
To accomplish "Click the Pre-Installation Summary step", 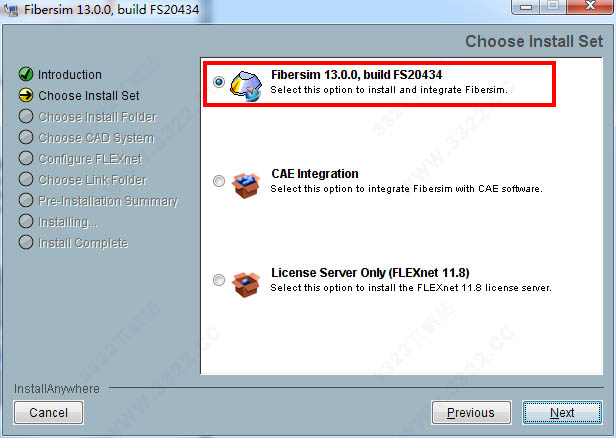I will point(108,201).
